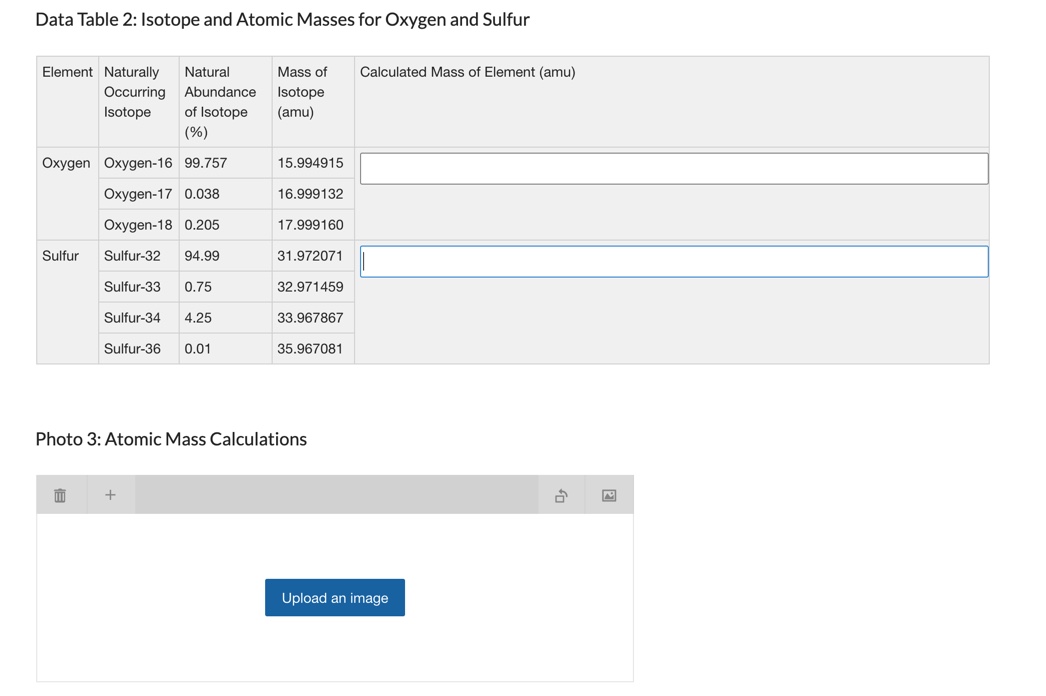The width and height of the screenshot is (1046, 696).
Task: Click the Sulfur row label
Action: tap(59, 255)
